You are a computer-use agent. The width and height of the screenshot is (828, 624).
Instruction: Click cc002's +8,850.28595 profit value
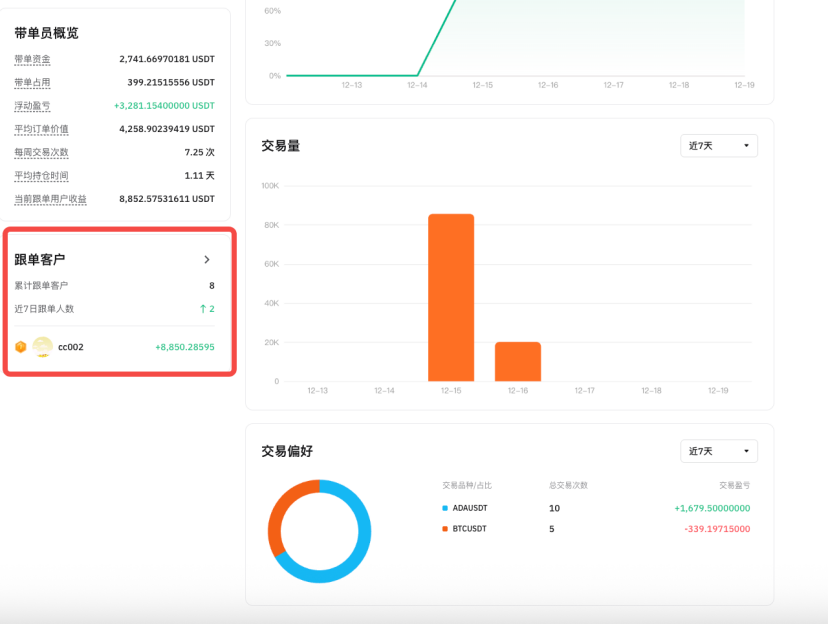pyautogui.click(x=184, y=347)
